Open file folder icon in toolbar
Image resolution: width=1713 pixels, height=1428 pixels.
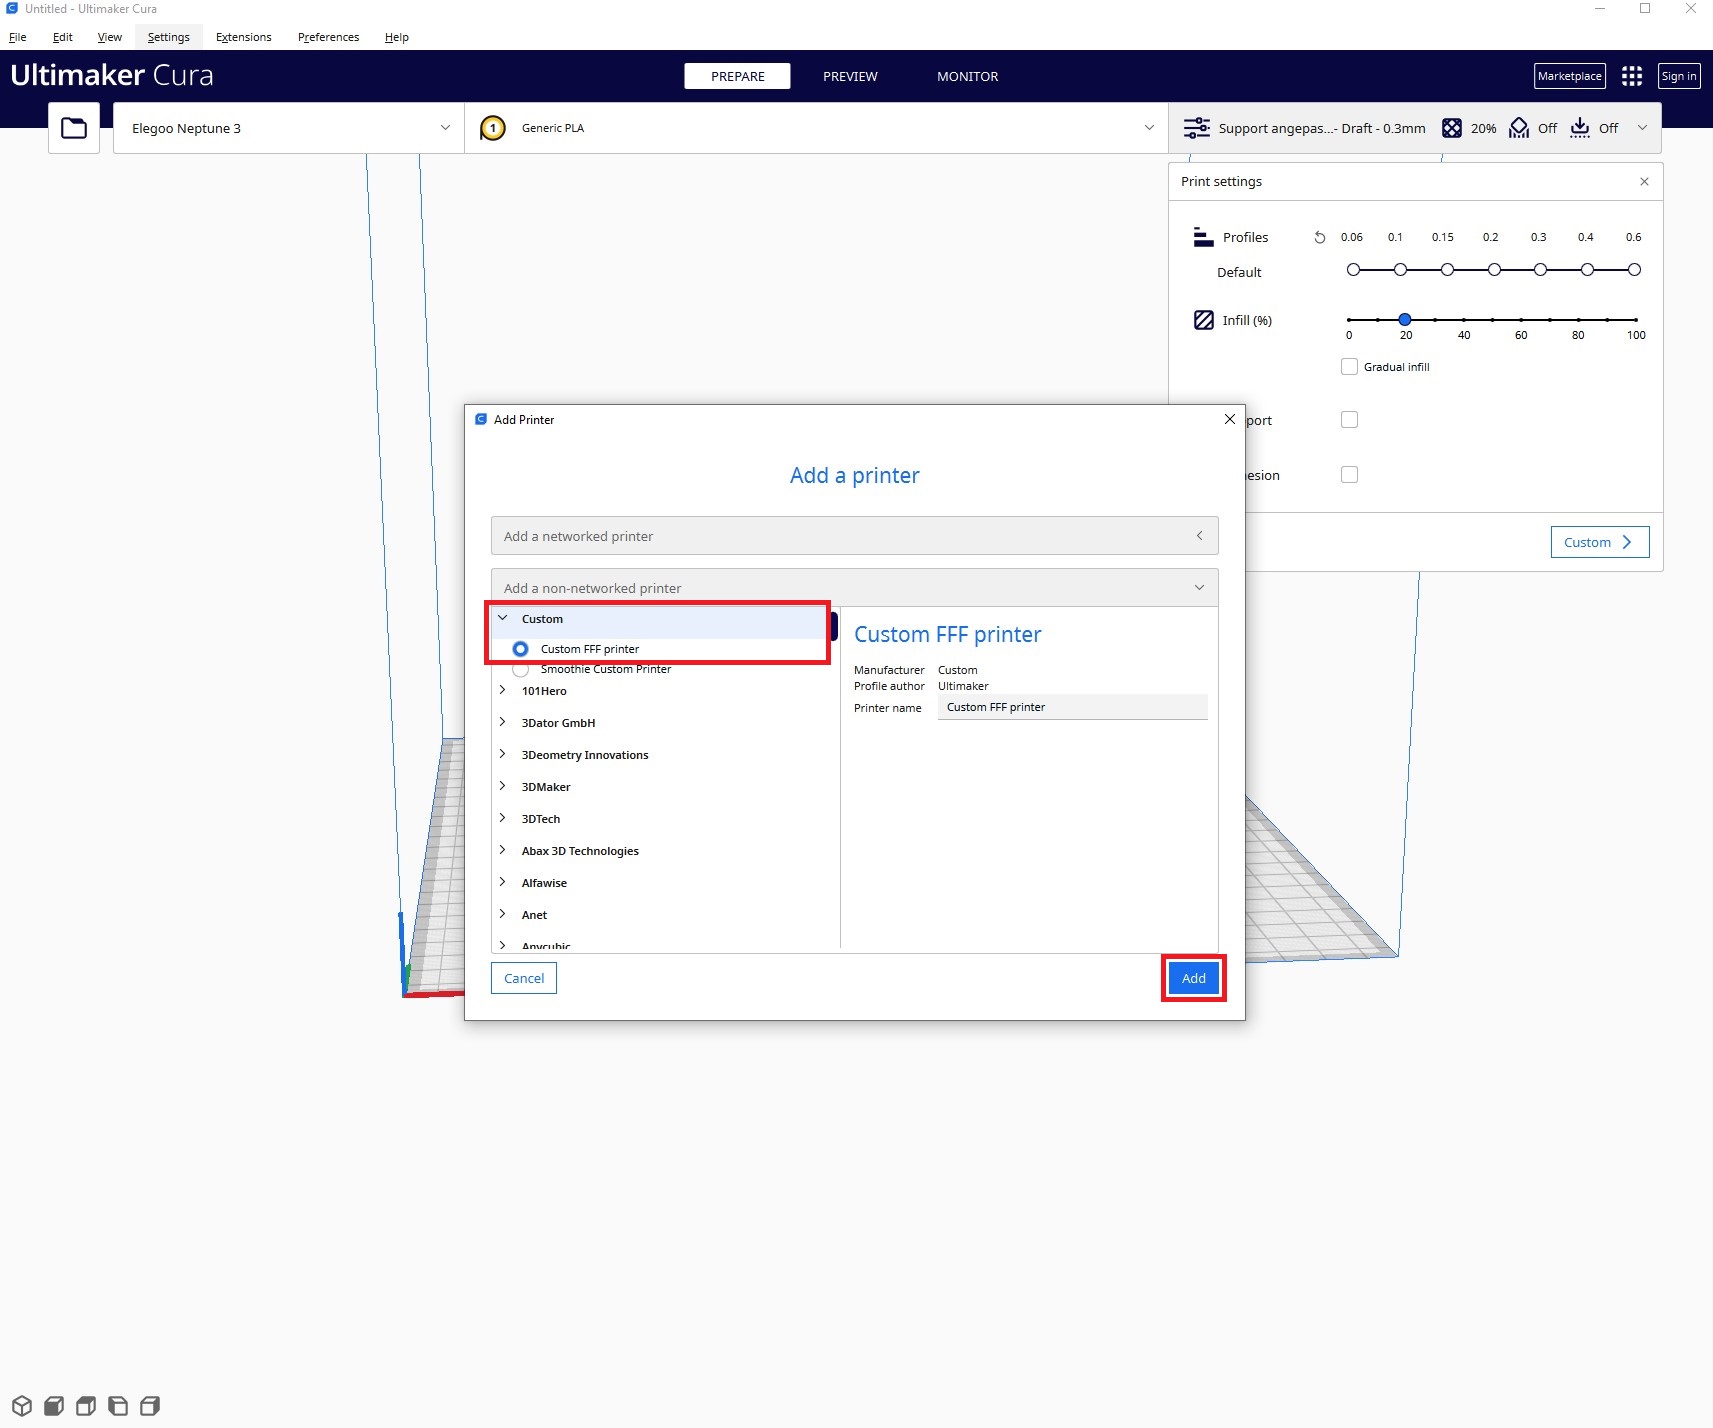[x=74, y=128]
